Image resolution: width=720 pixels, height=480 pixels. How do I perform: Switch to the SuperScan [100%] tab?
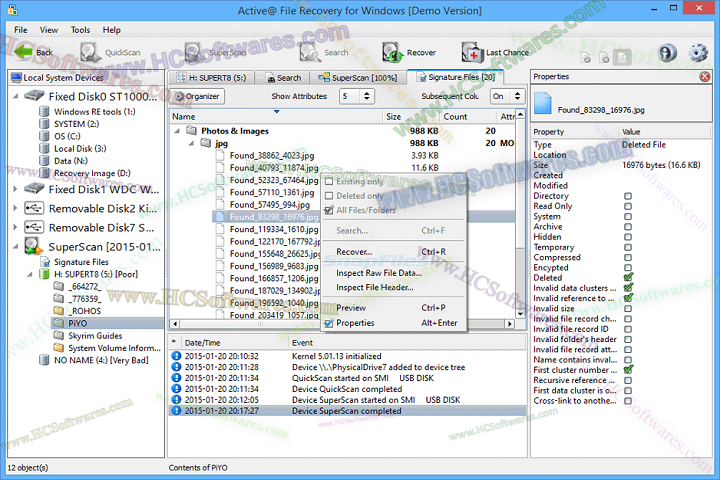pyautogui.click(x=357, y=78)
